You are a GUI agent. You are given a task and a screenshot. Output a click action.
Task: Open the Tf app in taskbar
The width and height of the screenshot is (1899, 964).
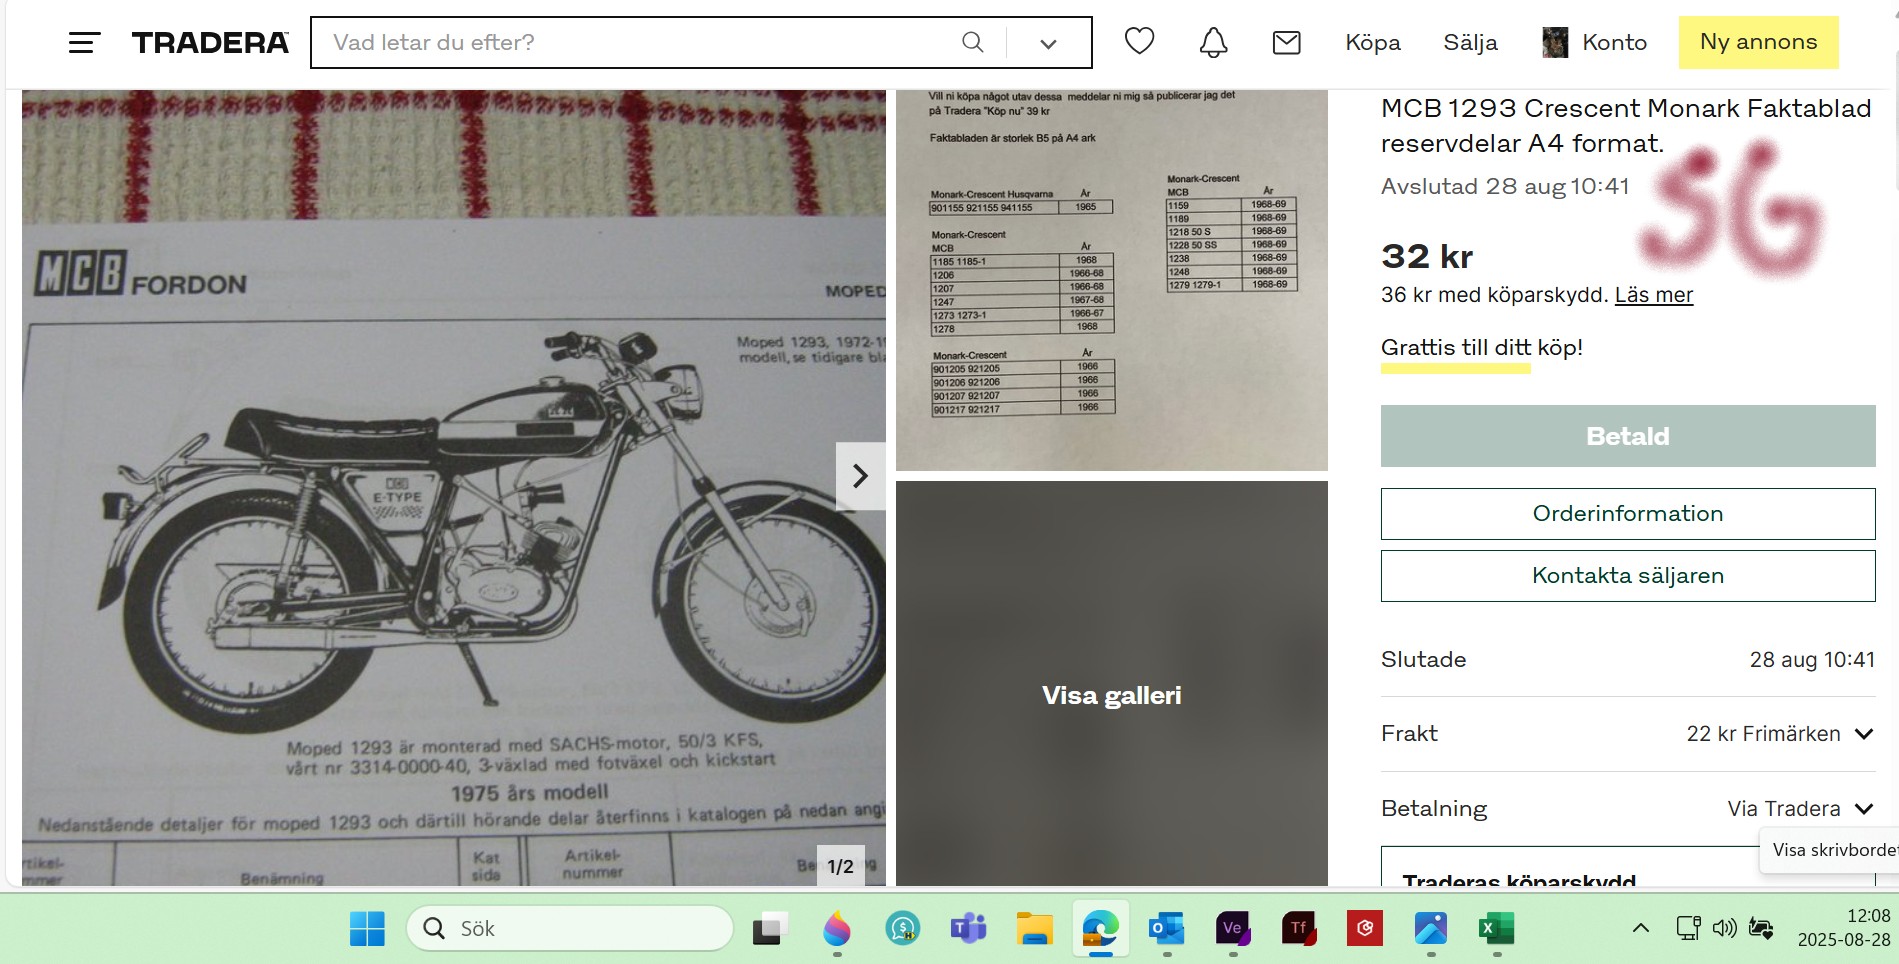(1298, 929)
